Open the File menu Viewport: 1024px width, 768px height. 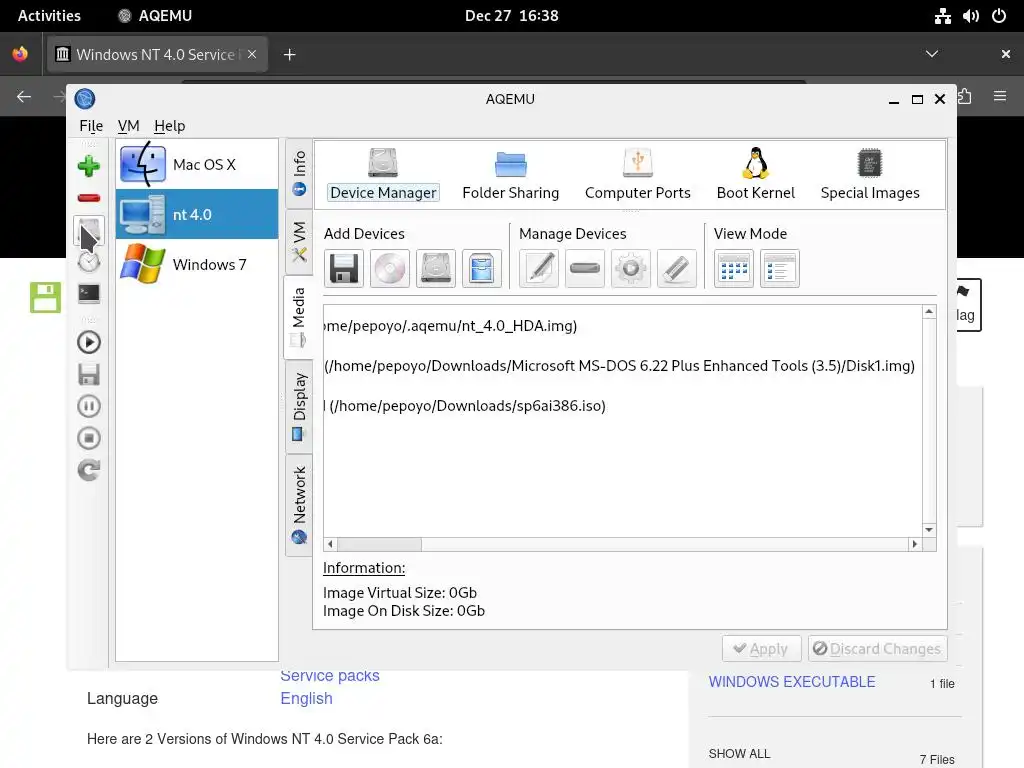pyautogui.click(x=91, y=125)
